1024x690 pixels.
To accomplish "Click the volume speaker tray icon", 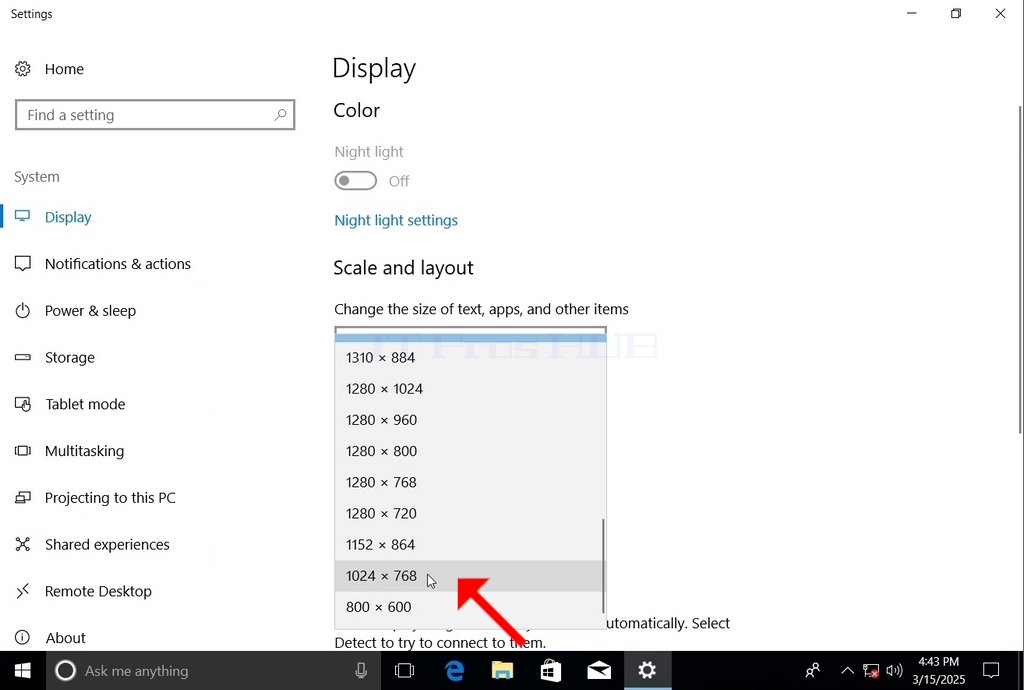I will tap(894, 670).
